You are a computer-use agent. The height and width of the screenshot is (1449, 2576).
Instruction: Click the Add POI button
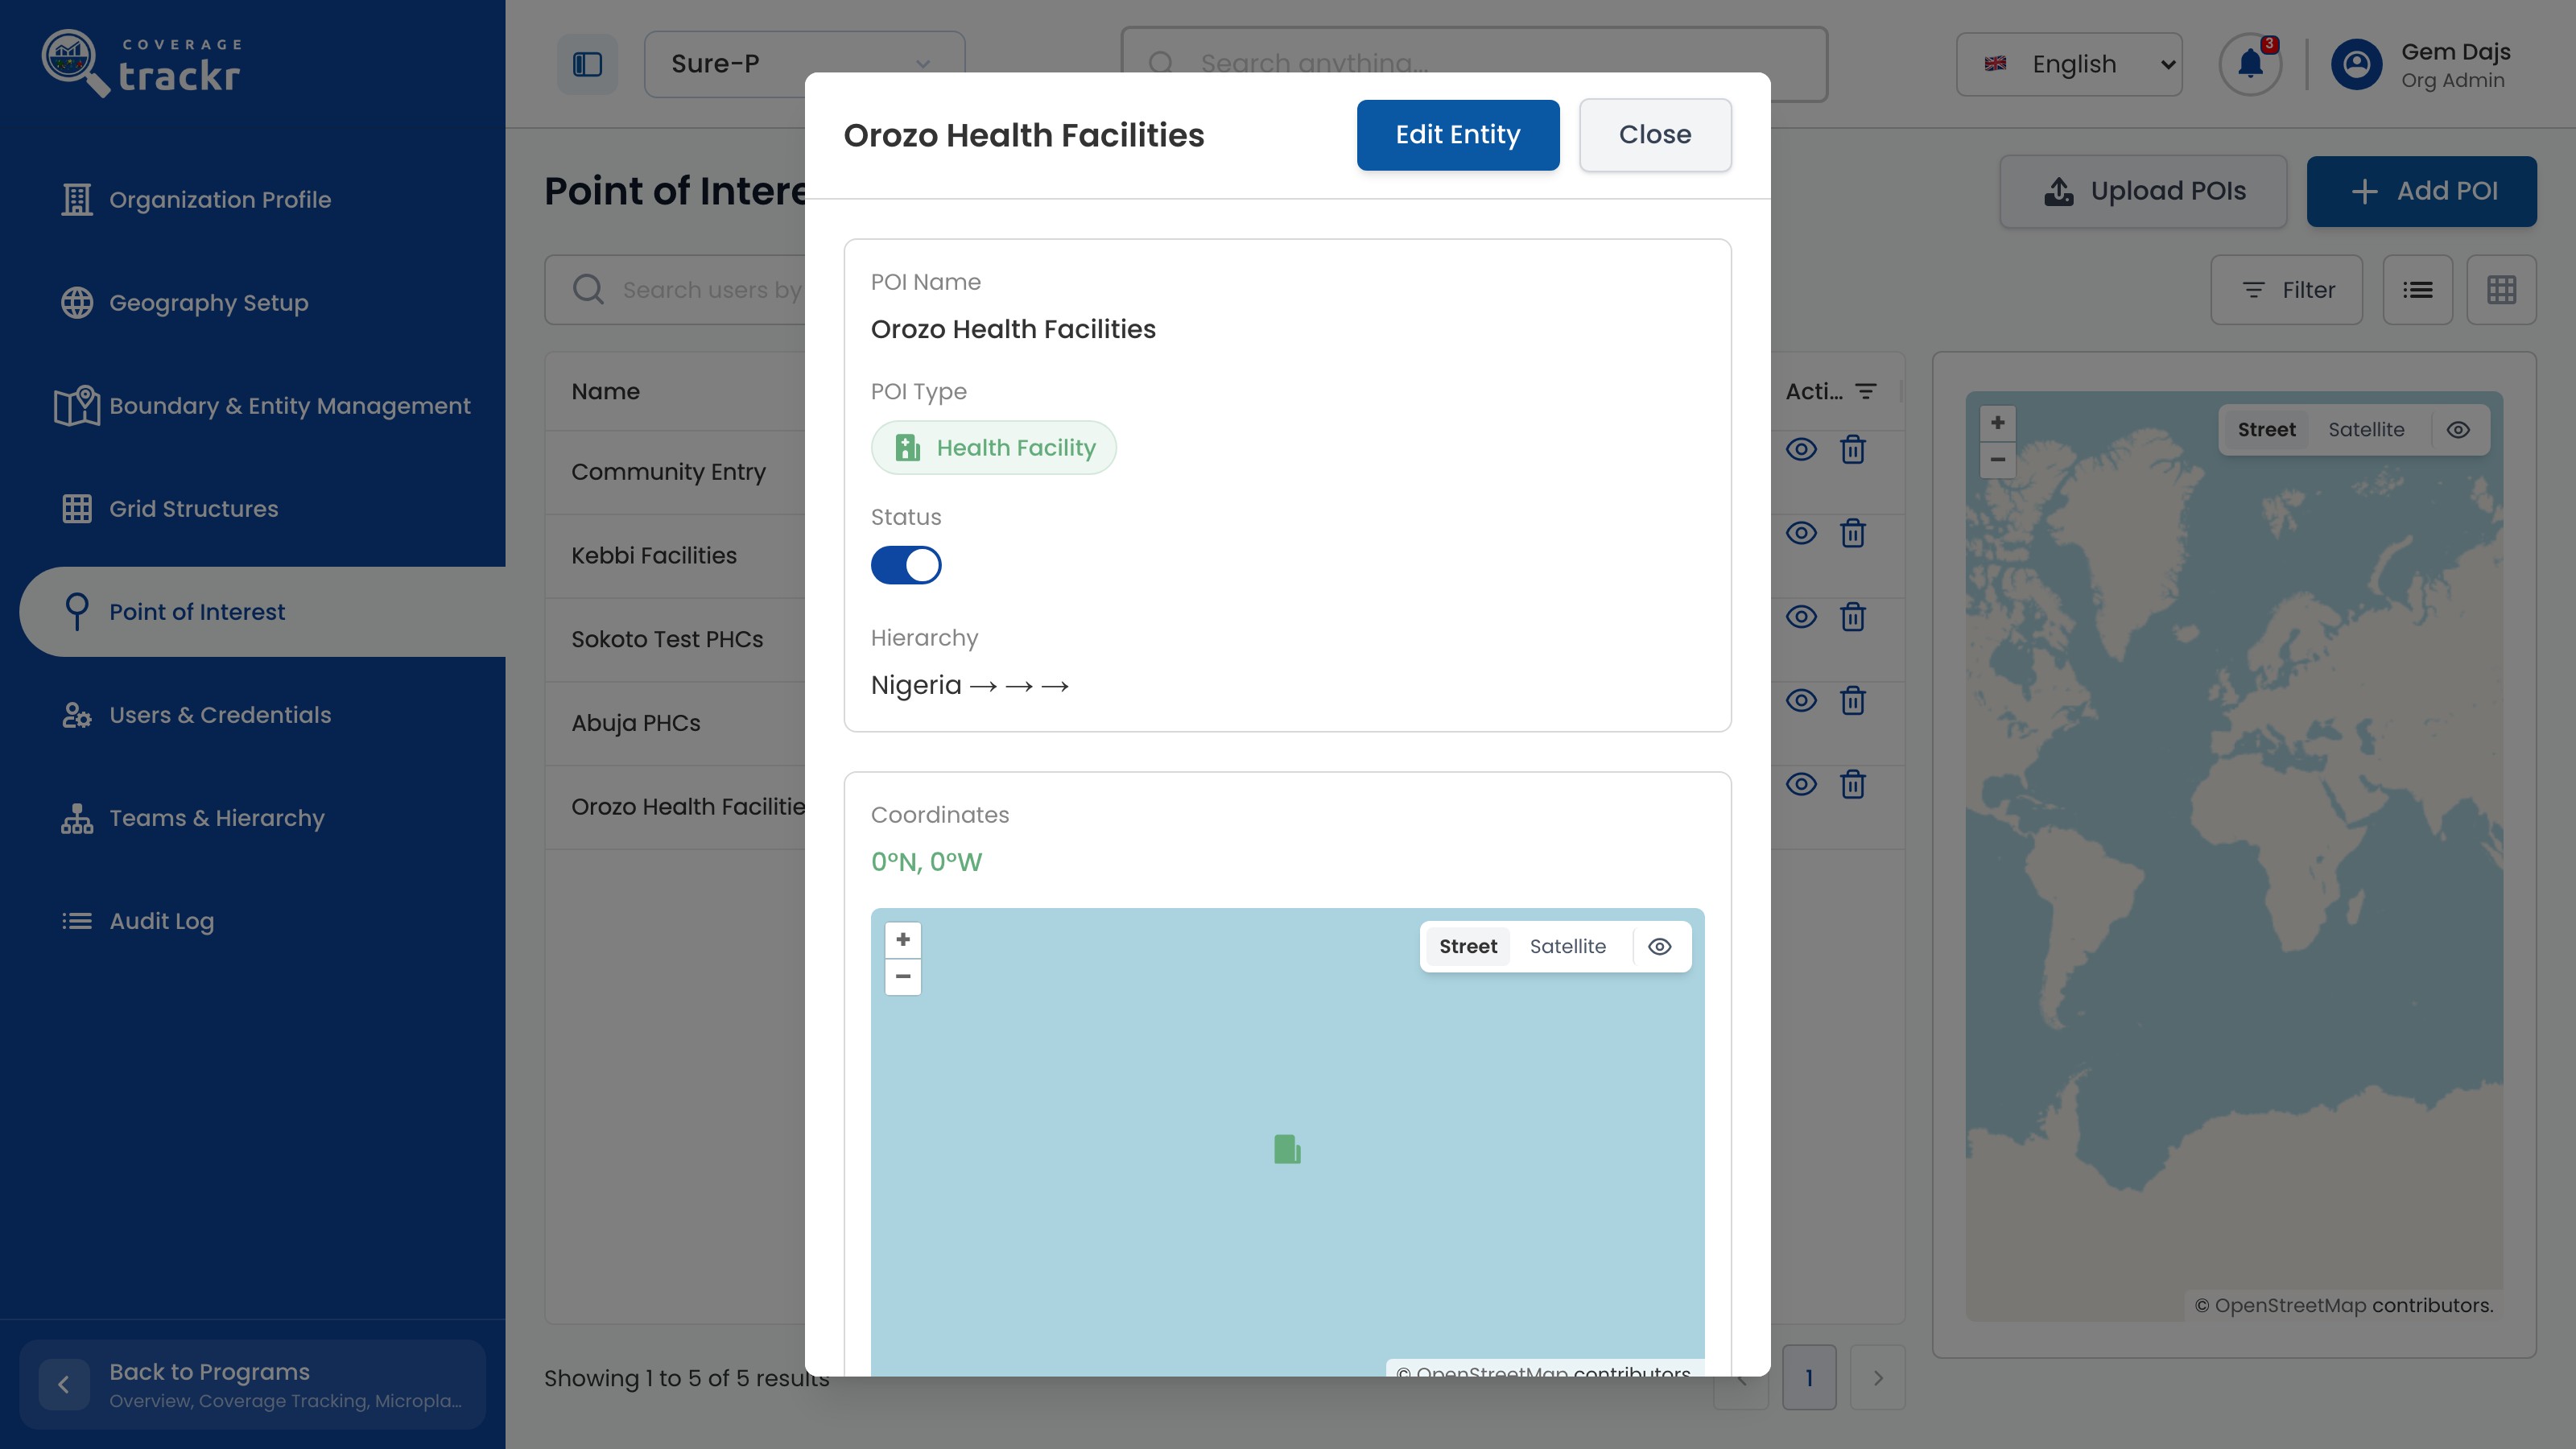click(2422, 191)
